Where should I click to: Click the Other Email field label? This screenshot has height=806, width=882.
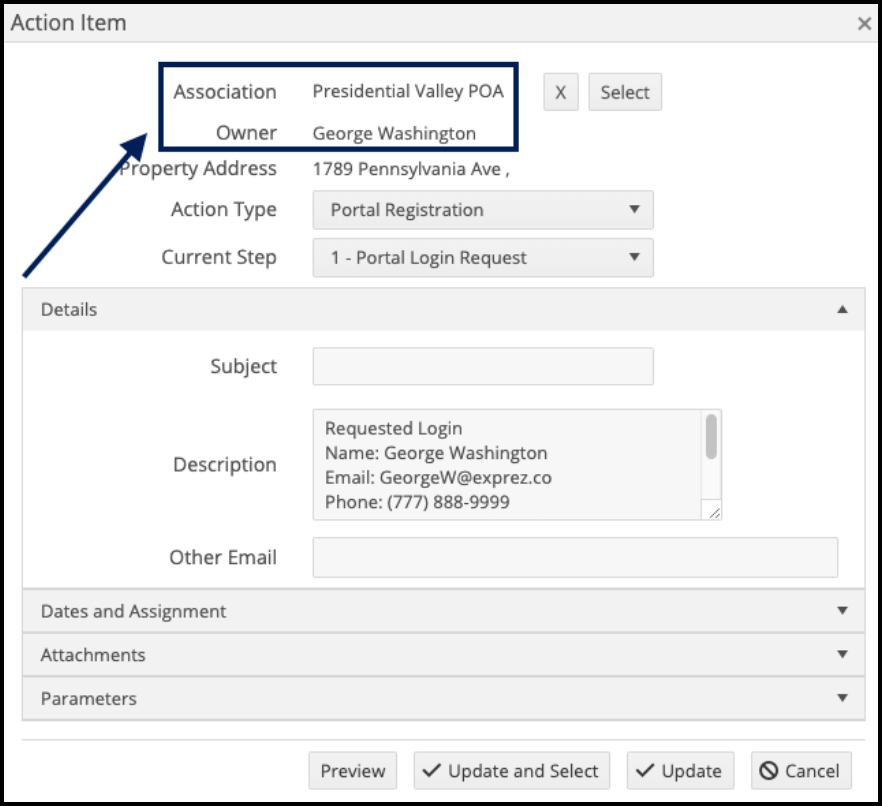click(223, 557)
